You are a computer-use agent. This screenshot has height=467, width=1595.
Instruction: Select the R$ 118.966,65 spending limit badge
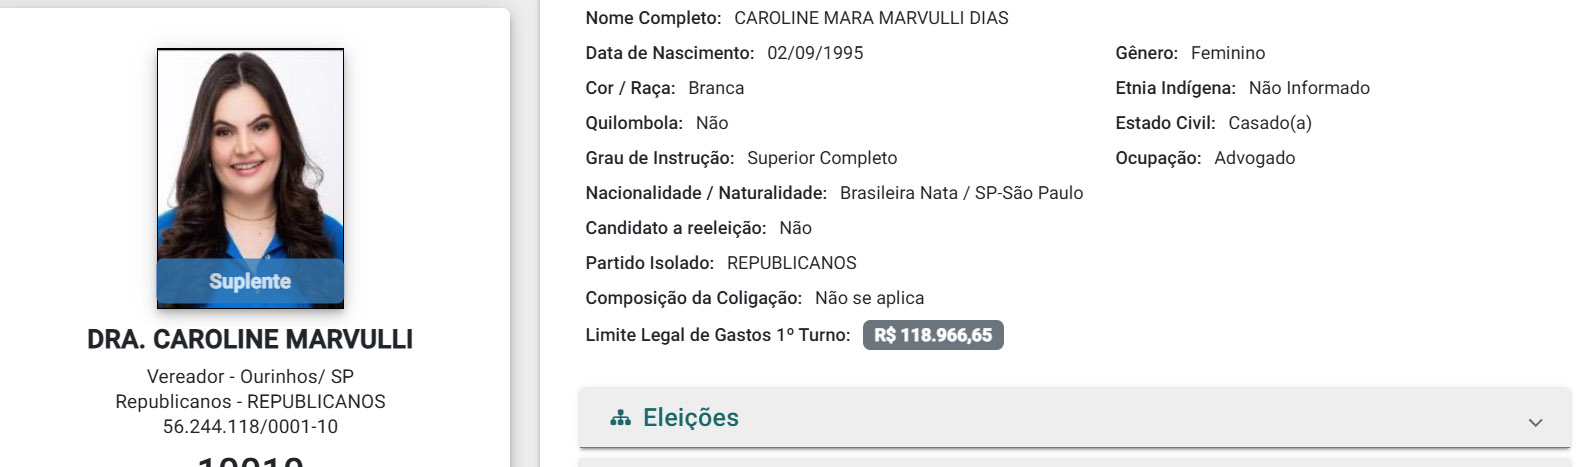(x=933, y=335)
